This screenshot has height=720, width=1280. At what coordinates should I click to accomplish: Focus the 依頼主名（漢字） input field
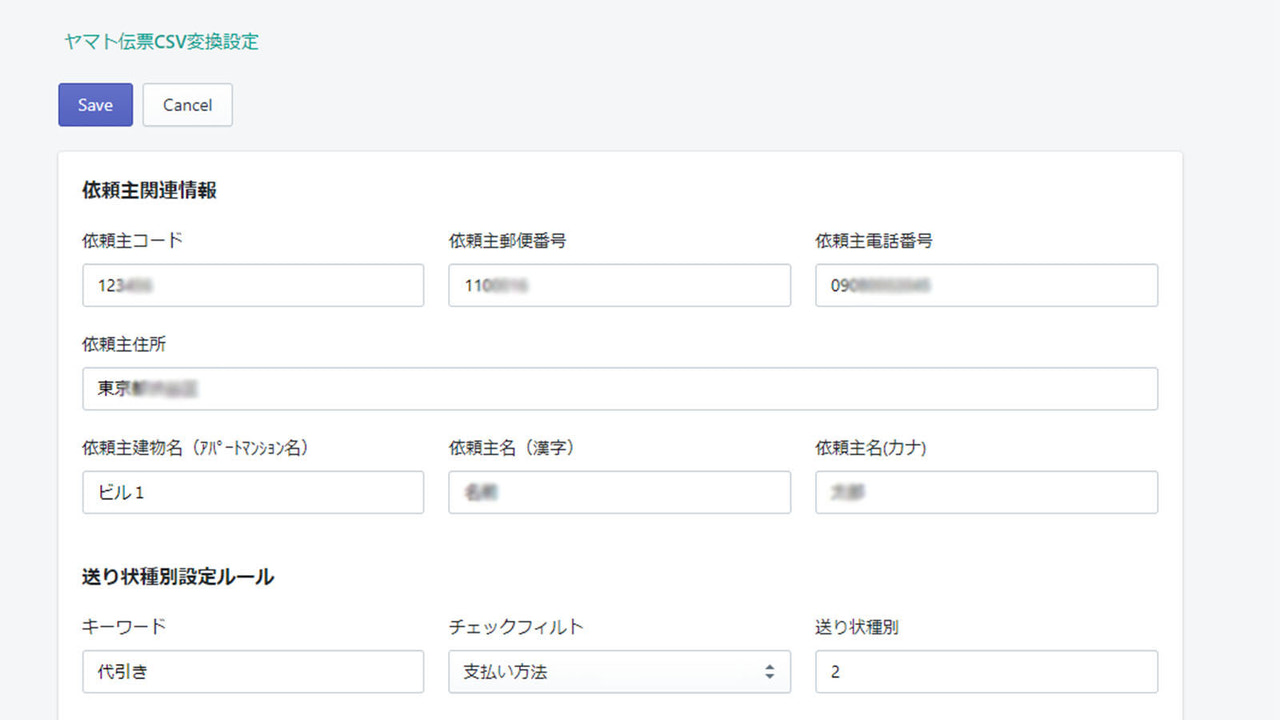(x=619, y=492)
